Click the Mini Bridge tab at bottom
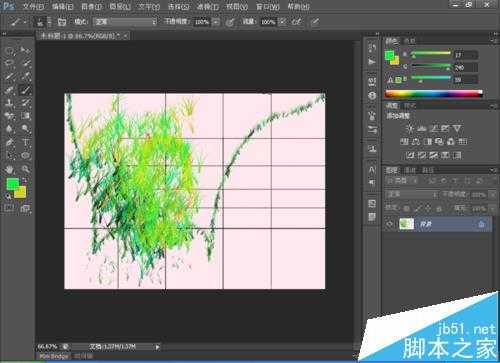 tap(54, 356)
